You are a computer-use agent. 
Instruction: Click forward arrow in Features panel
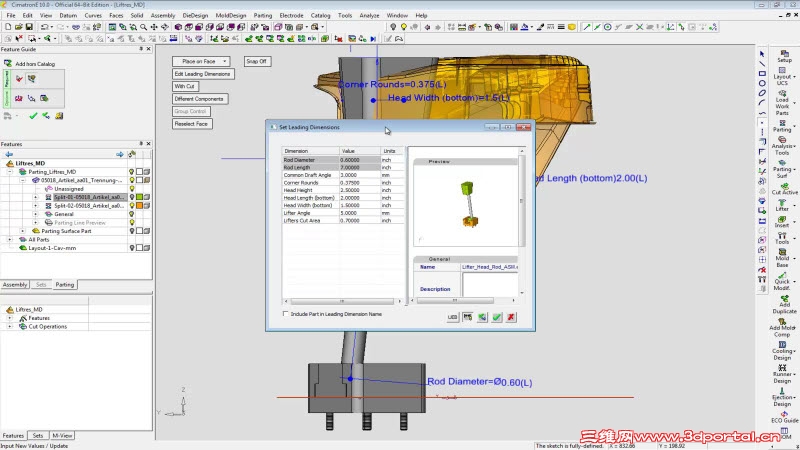(x=119, y=154)
